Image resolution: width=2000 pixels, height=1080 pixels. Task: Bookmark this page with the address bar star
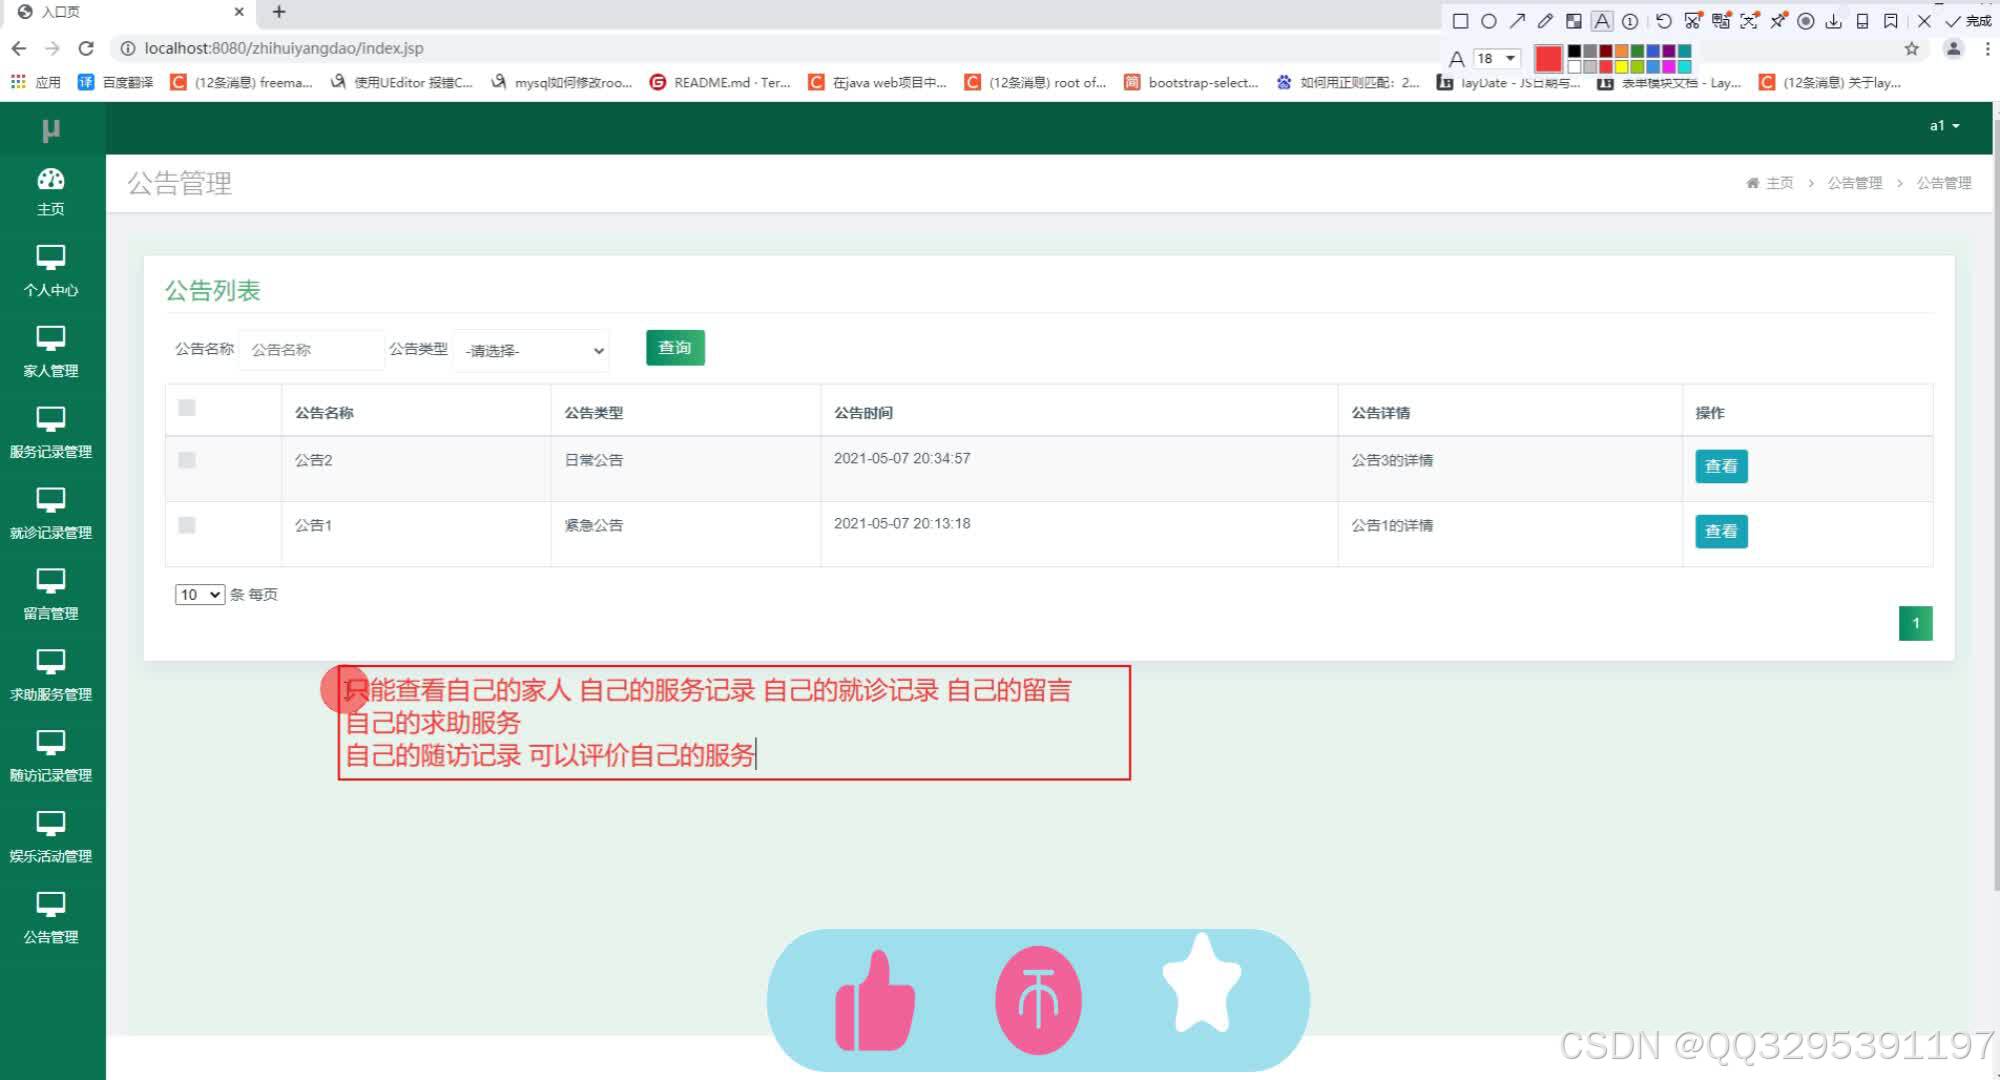click(x=1912, y=49)
